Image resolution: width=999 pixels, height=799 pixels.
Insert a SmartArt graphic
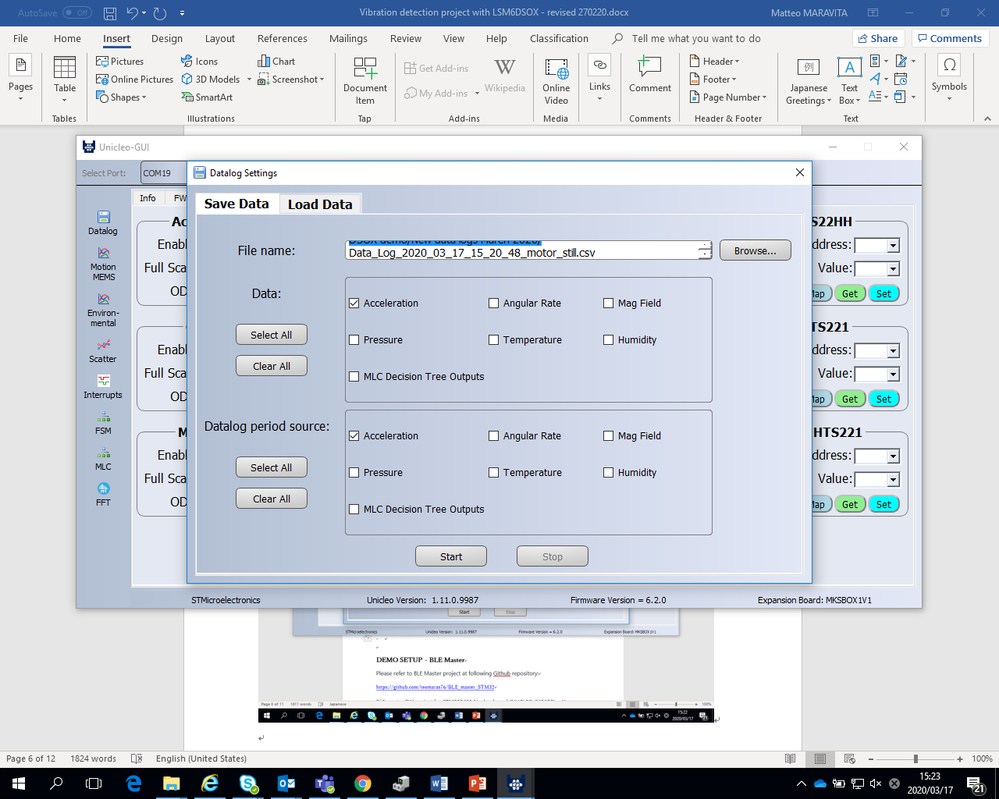coord(207,97)
